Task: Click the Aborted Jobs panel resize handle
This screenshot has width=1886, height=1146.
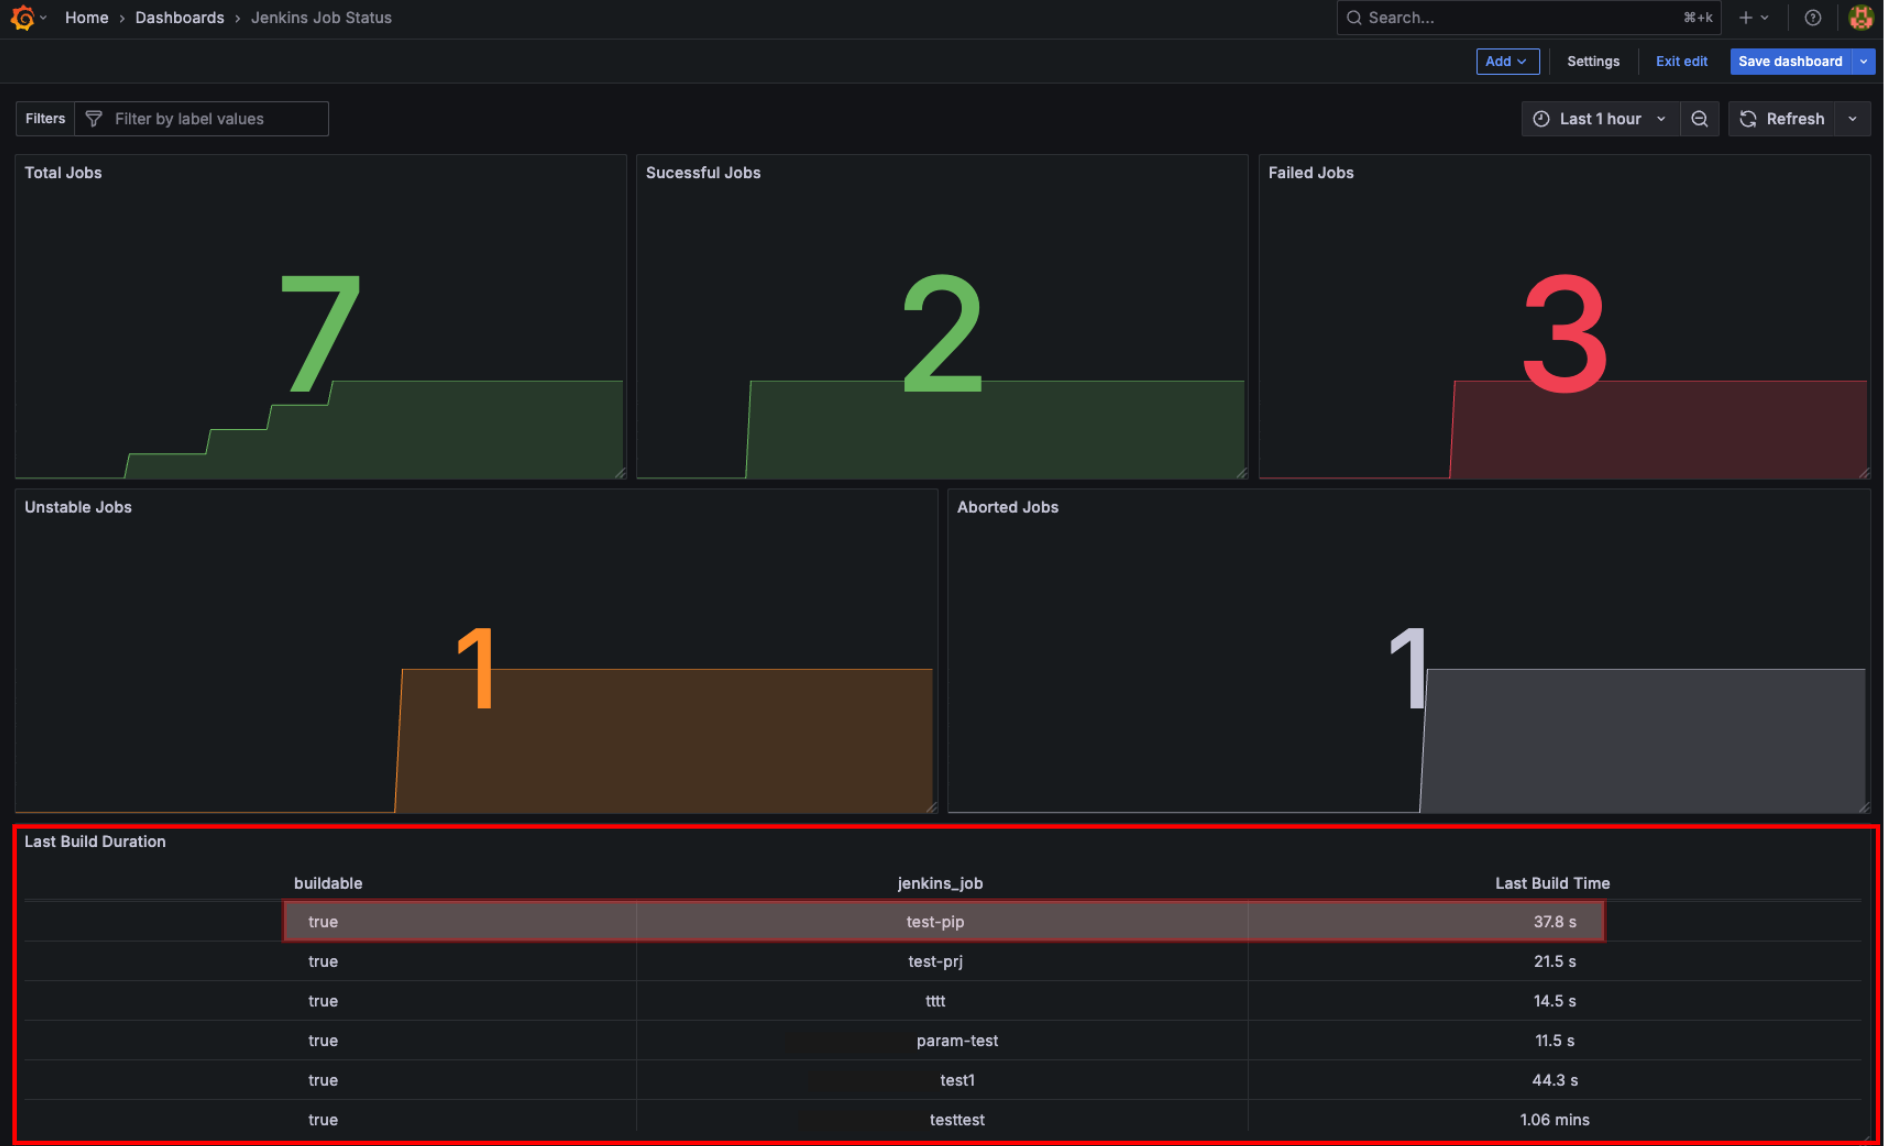Action: click(1864, 807)
